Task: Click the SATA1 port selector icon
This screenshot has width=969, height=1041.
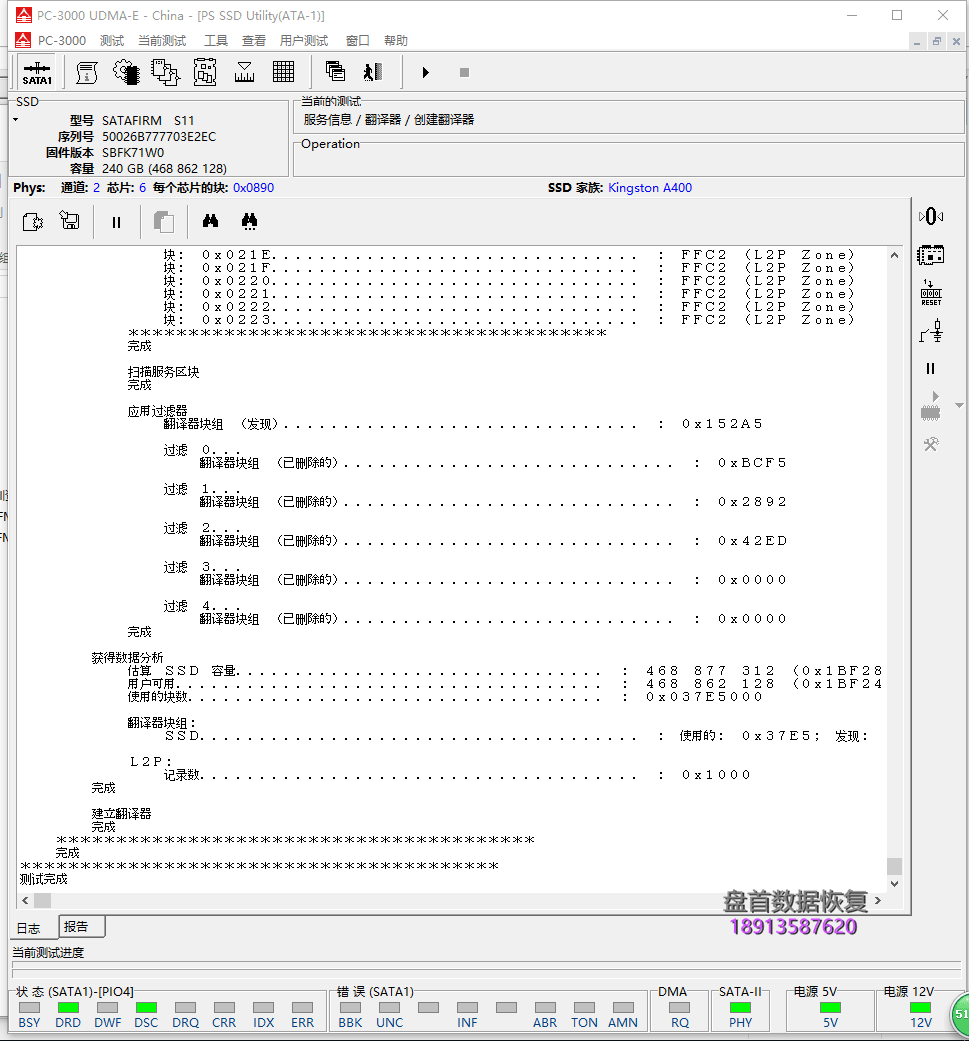Action: (37, 72)
